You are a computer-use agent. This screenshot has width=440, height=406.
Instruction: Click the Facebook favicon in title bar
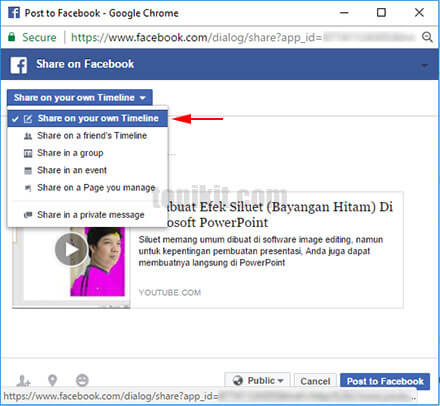[14, 13]
